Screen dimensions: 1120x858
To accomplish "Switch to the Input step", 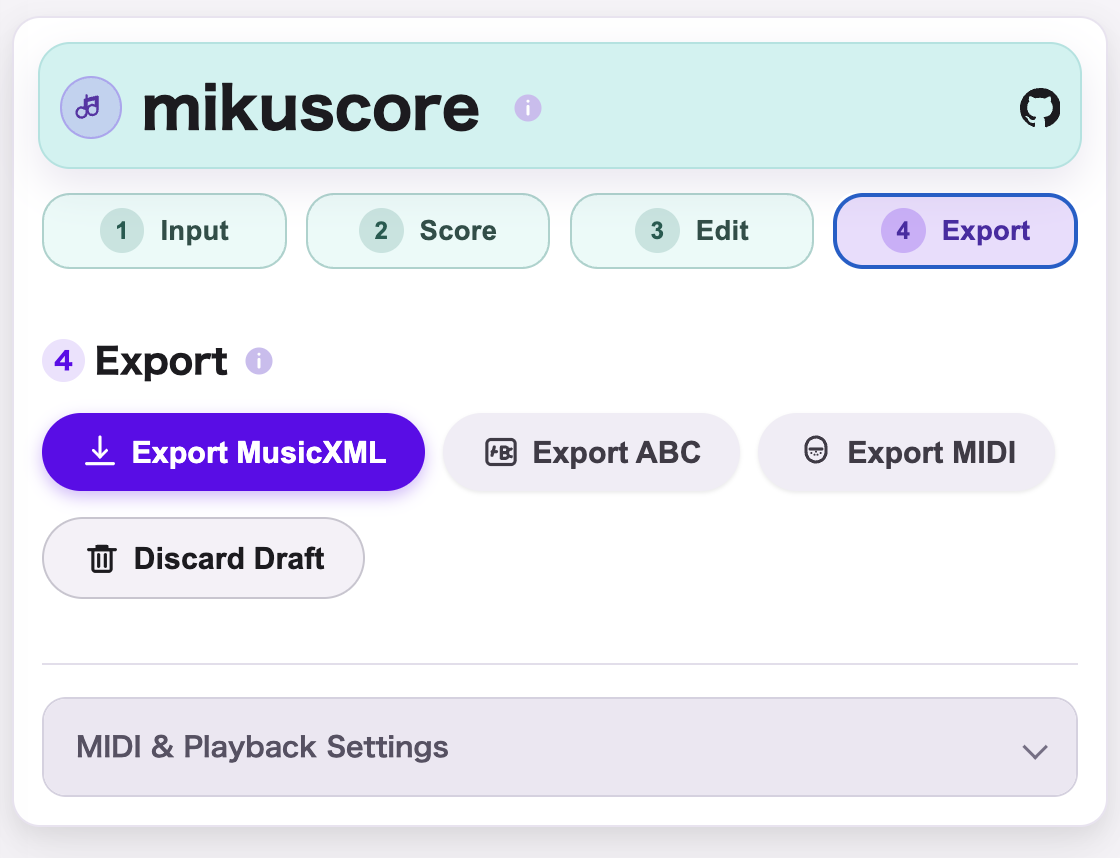I will pos(164,231).
